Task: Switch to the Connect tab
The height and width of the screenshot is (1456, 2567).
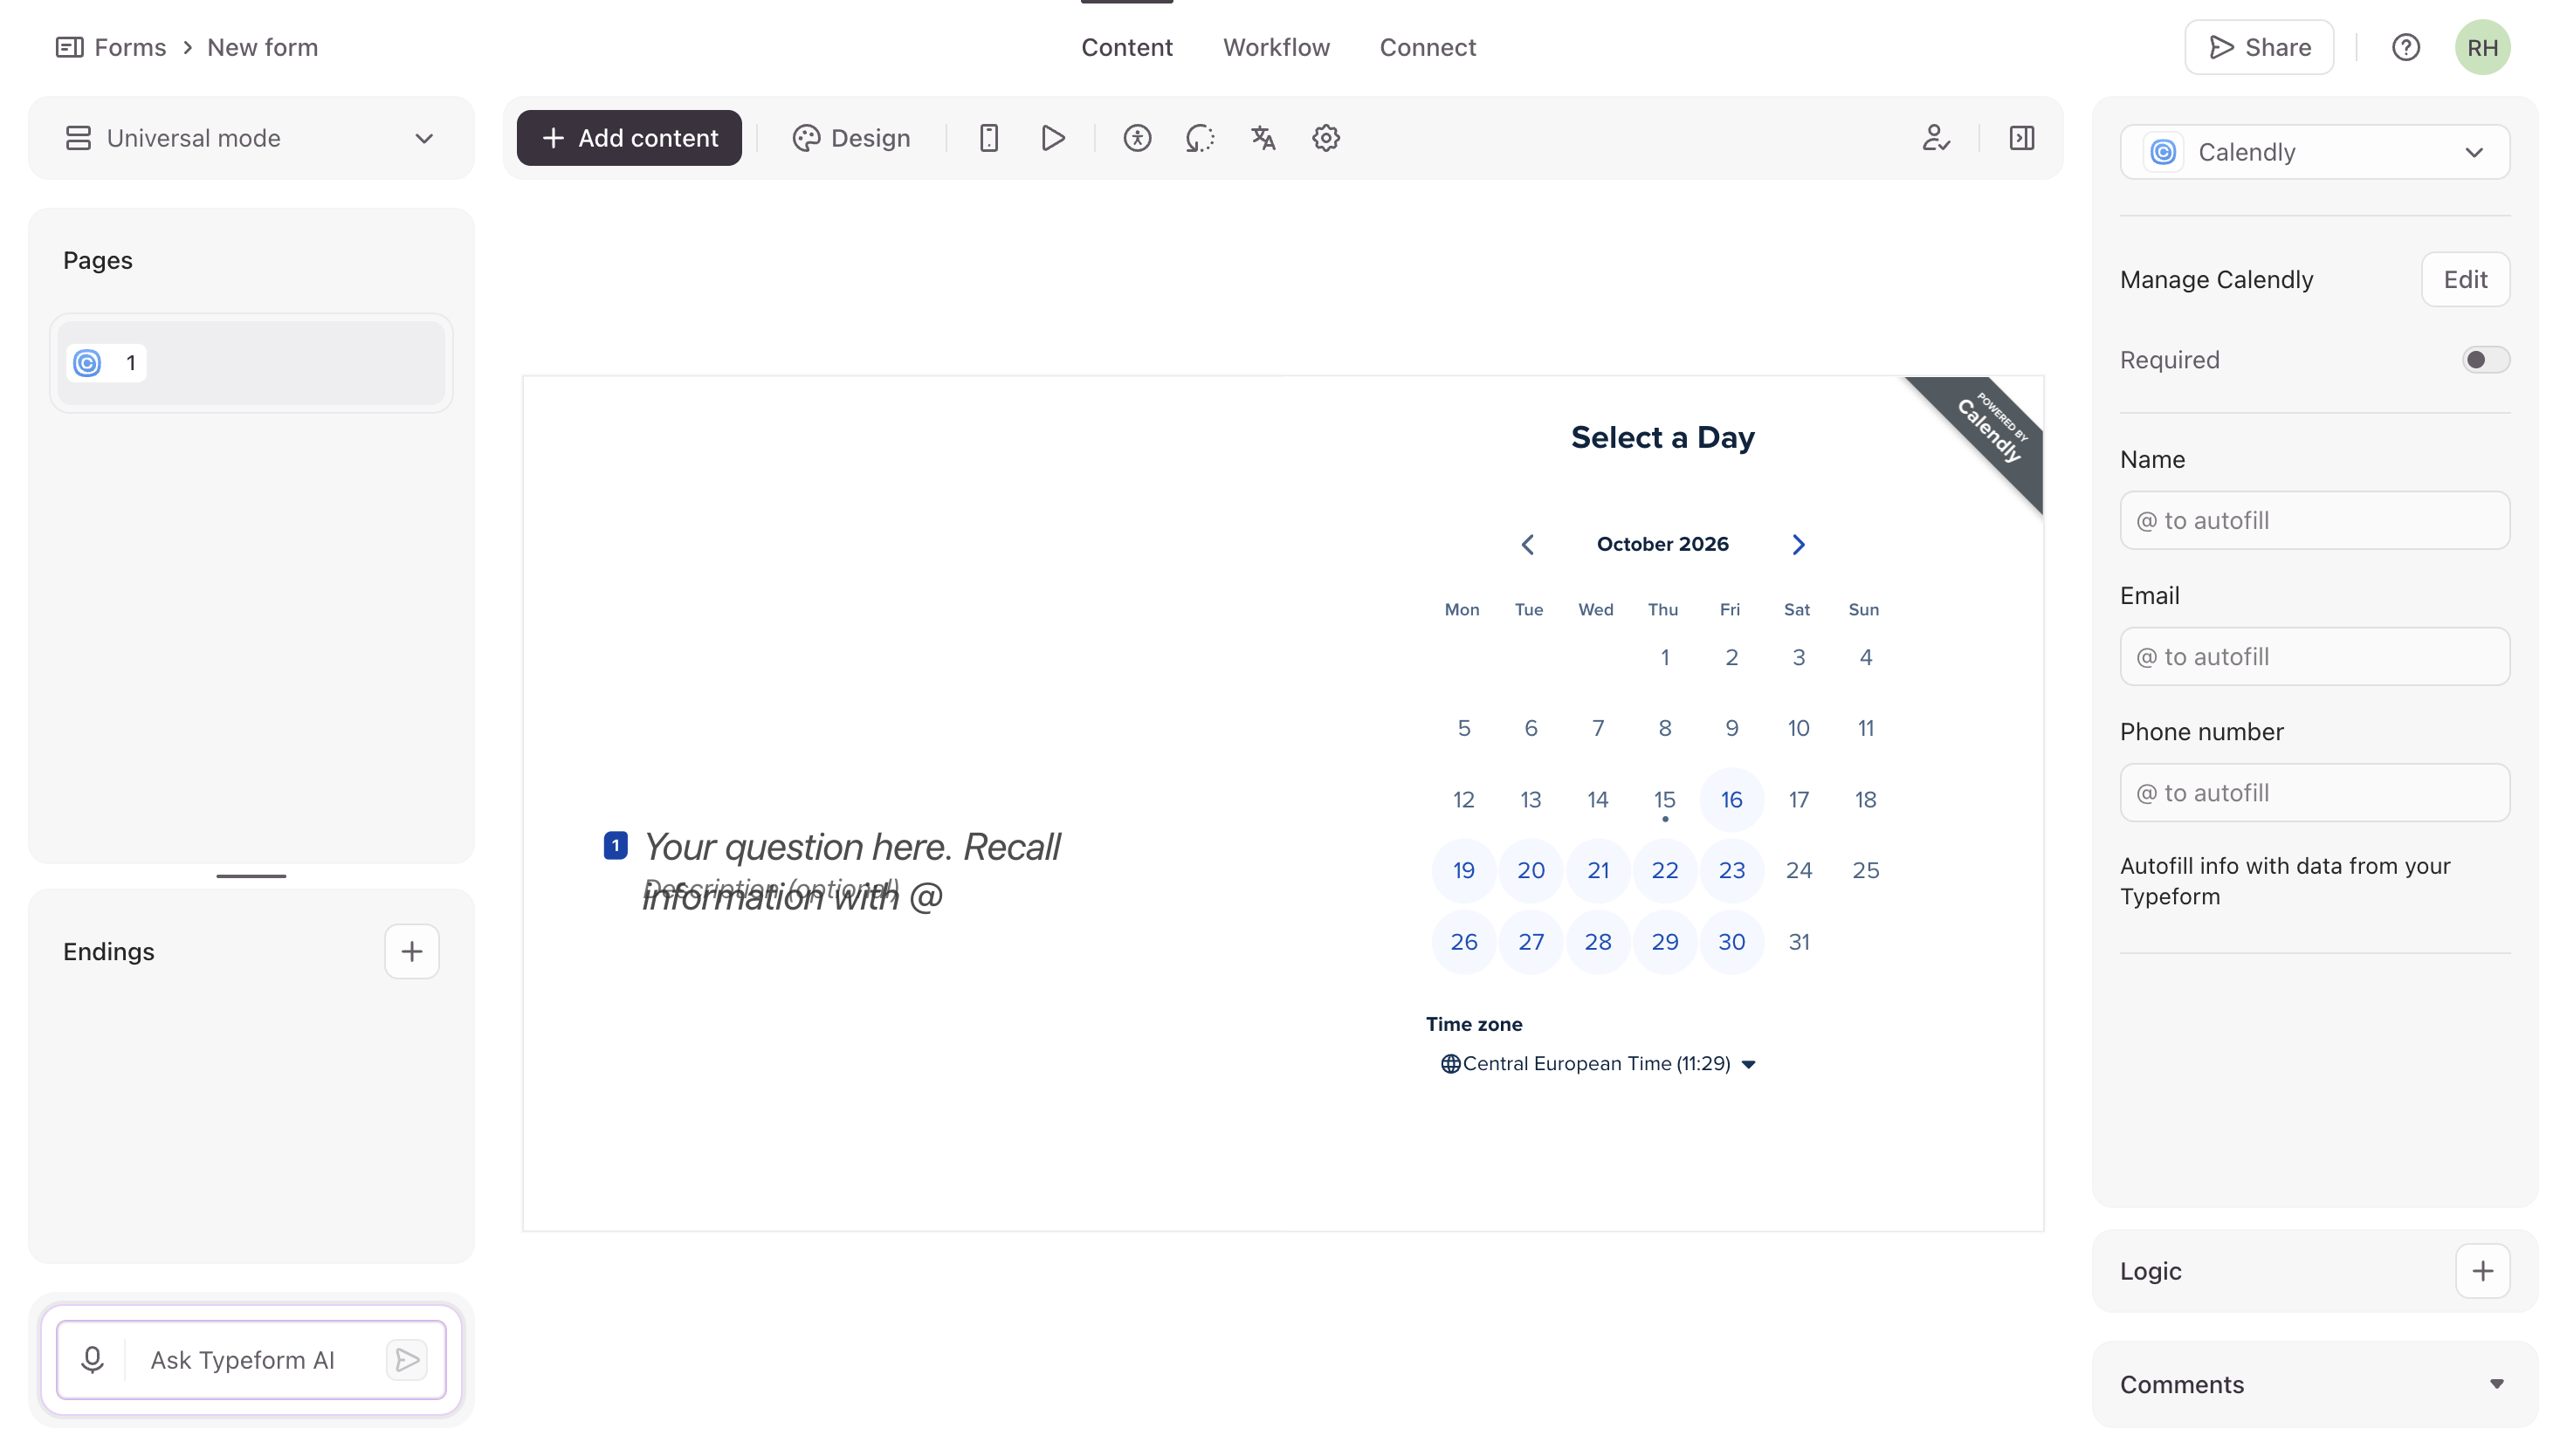Action: 1427,47
